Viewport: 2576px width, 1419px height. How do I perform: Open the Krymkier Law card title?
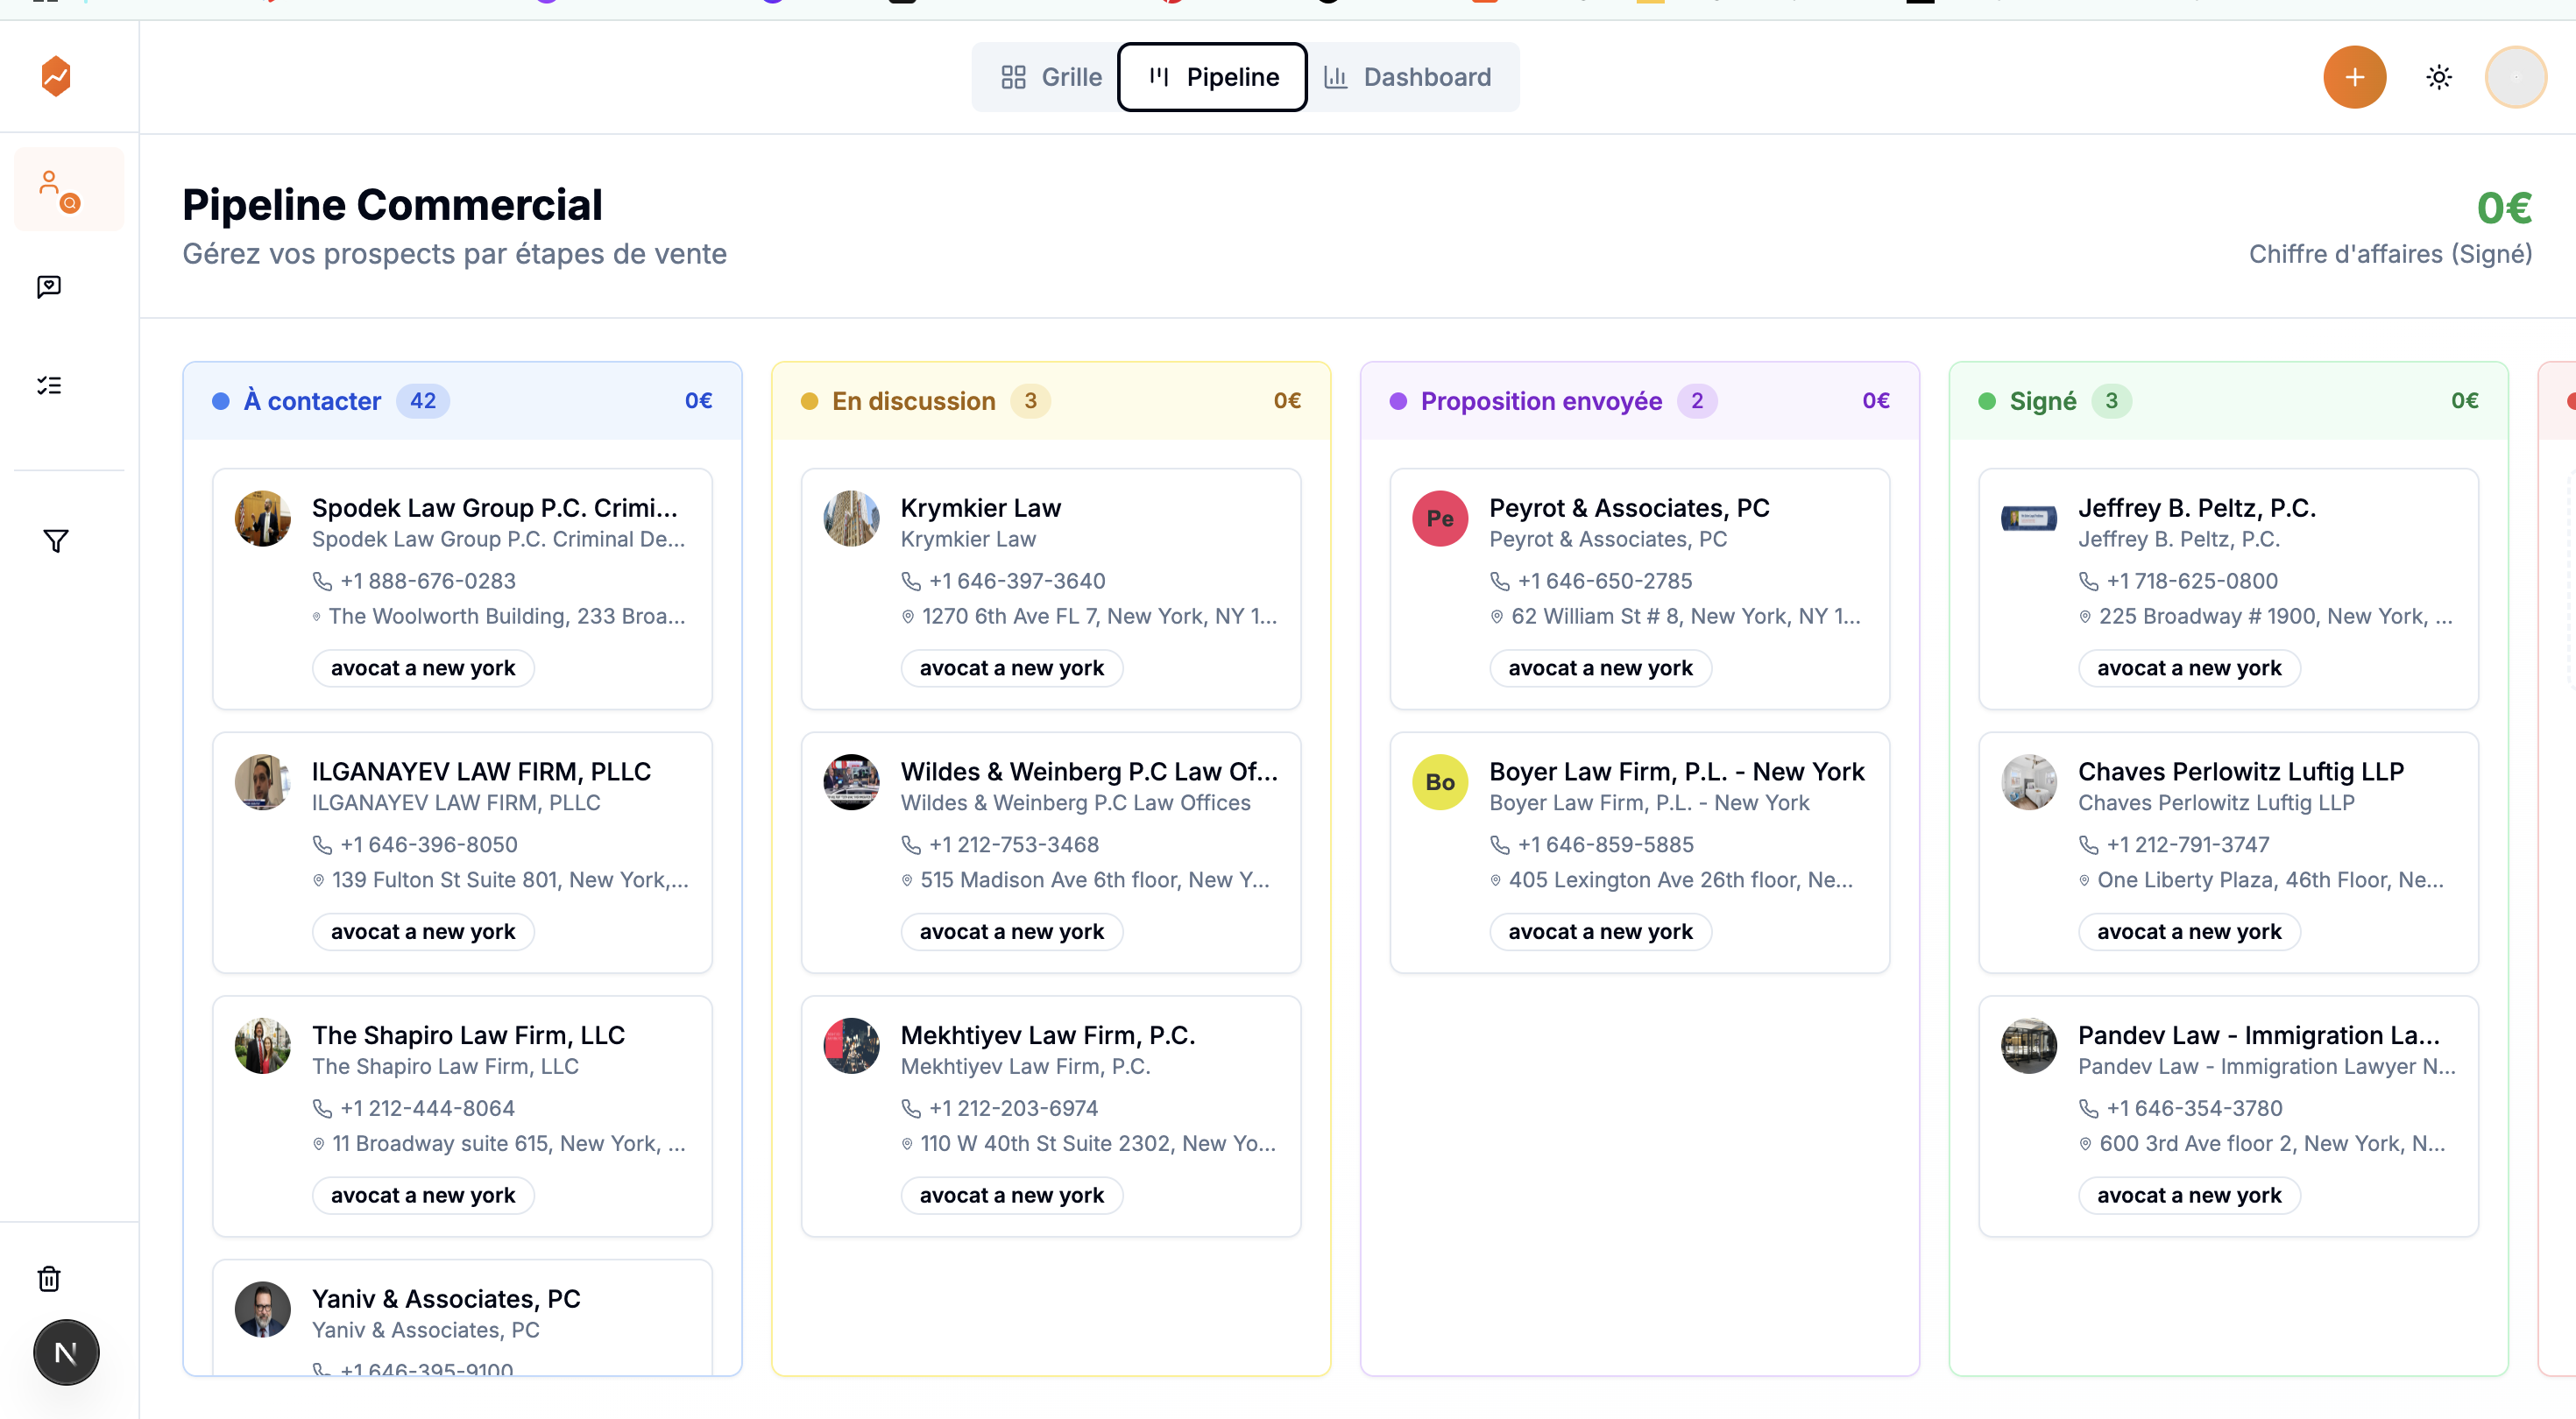pyautogui.click(x=980, y=508)
